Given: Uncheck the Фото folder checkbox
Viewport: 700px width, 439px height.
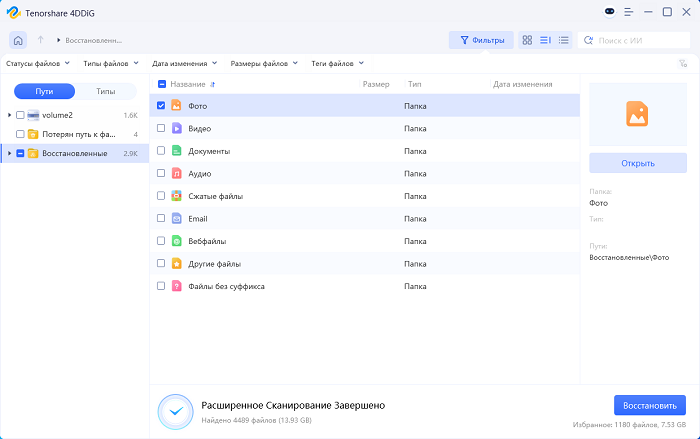Looking at the screenshot, I should click(x=162, y=105).
